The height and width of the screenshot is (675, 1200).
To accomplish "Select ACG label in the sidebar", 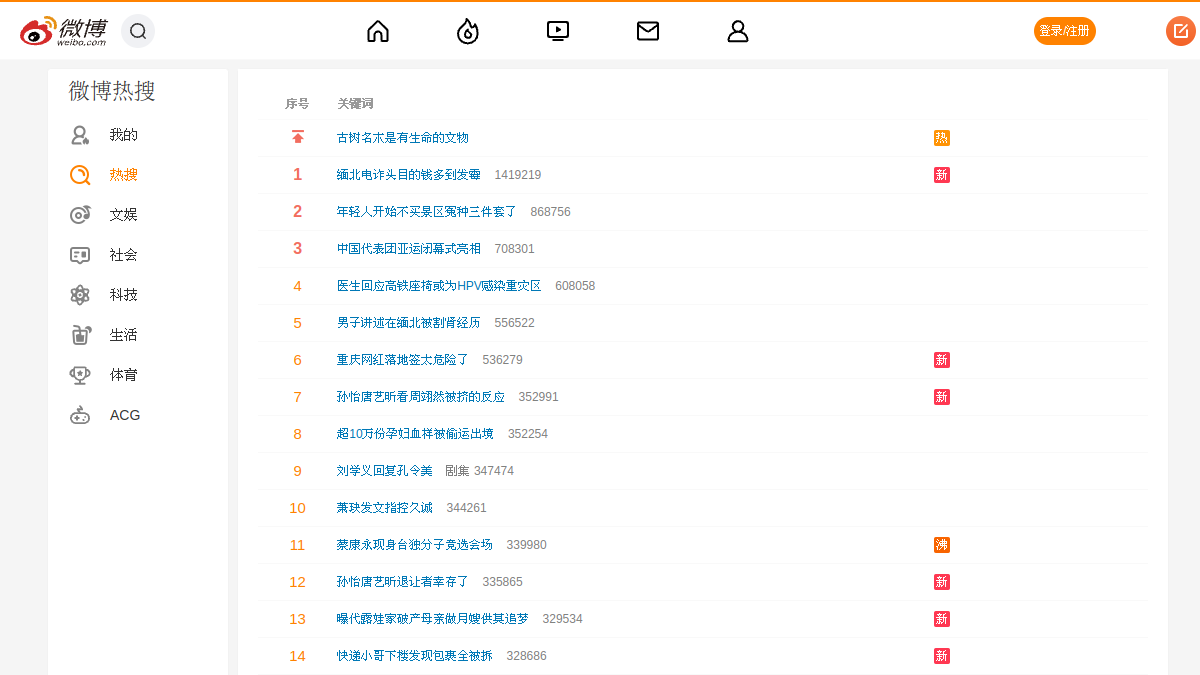I will pos(125,415).
